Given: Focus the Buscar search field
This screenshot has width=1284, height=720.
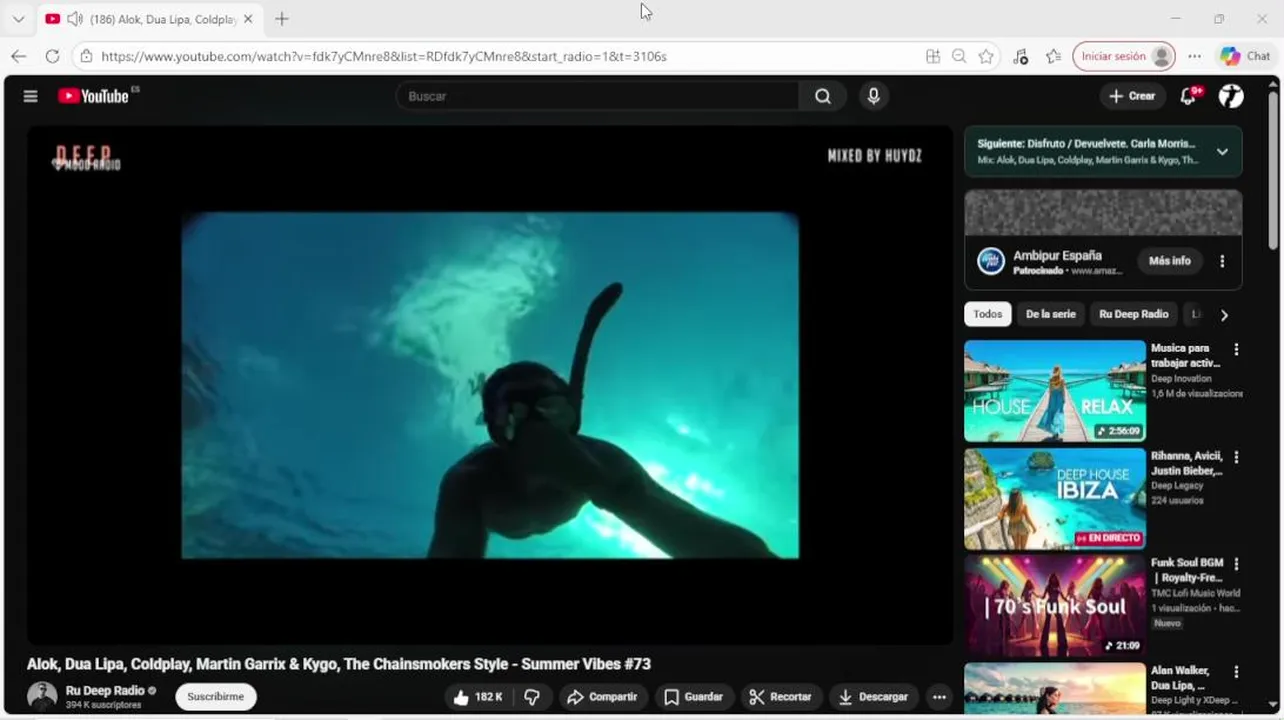Looking at the screenshot, I should [598, 96].
